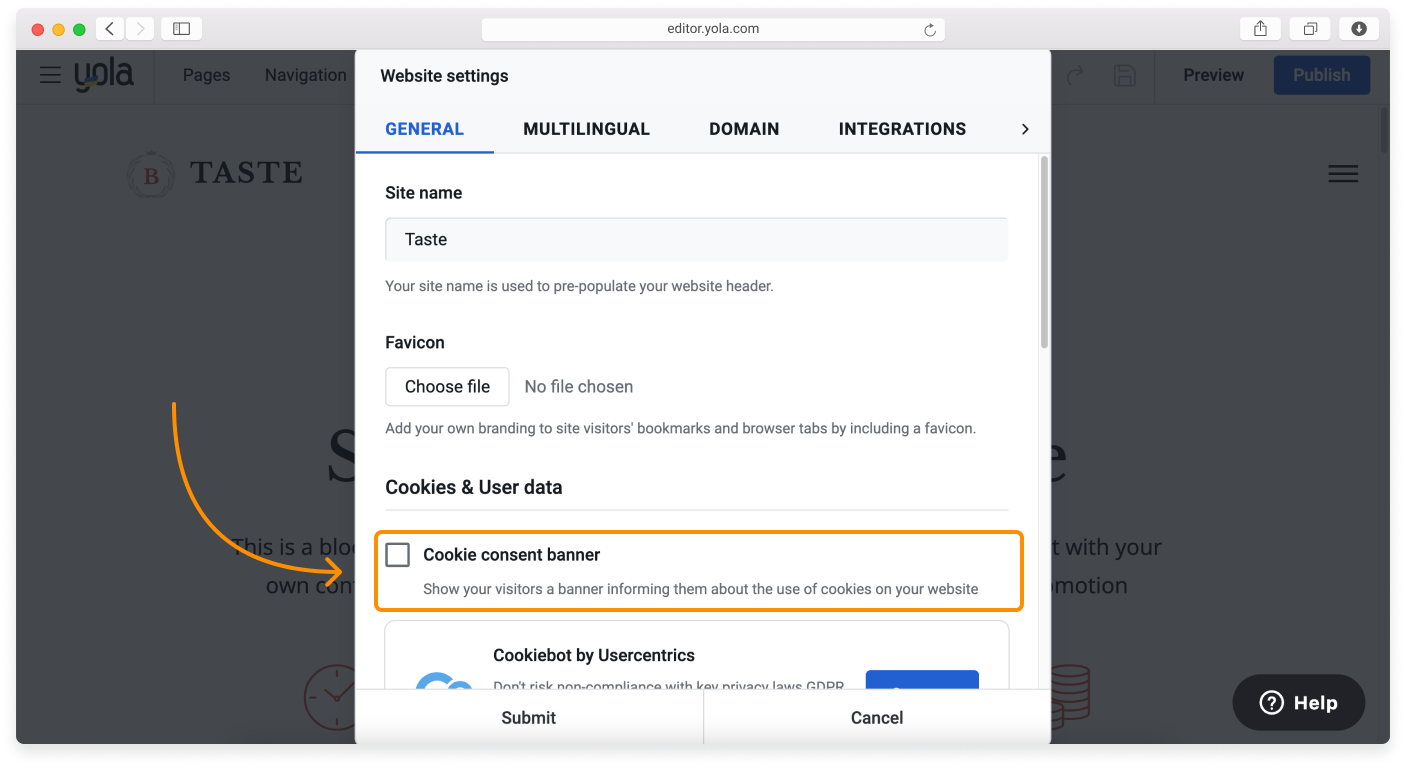This screenshot has height=768, width=1406.
Task: Reload the page in address bar
Action: pyautogui.click(x=930, y=30)
